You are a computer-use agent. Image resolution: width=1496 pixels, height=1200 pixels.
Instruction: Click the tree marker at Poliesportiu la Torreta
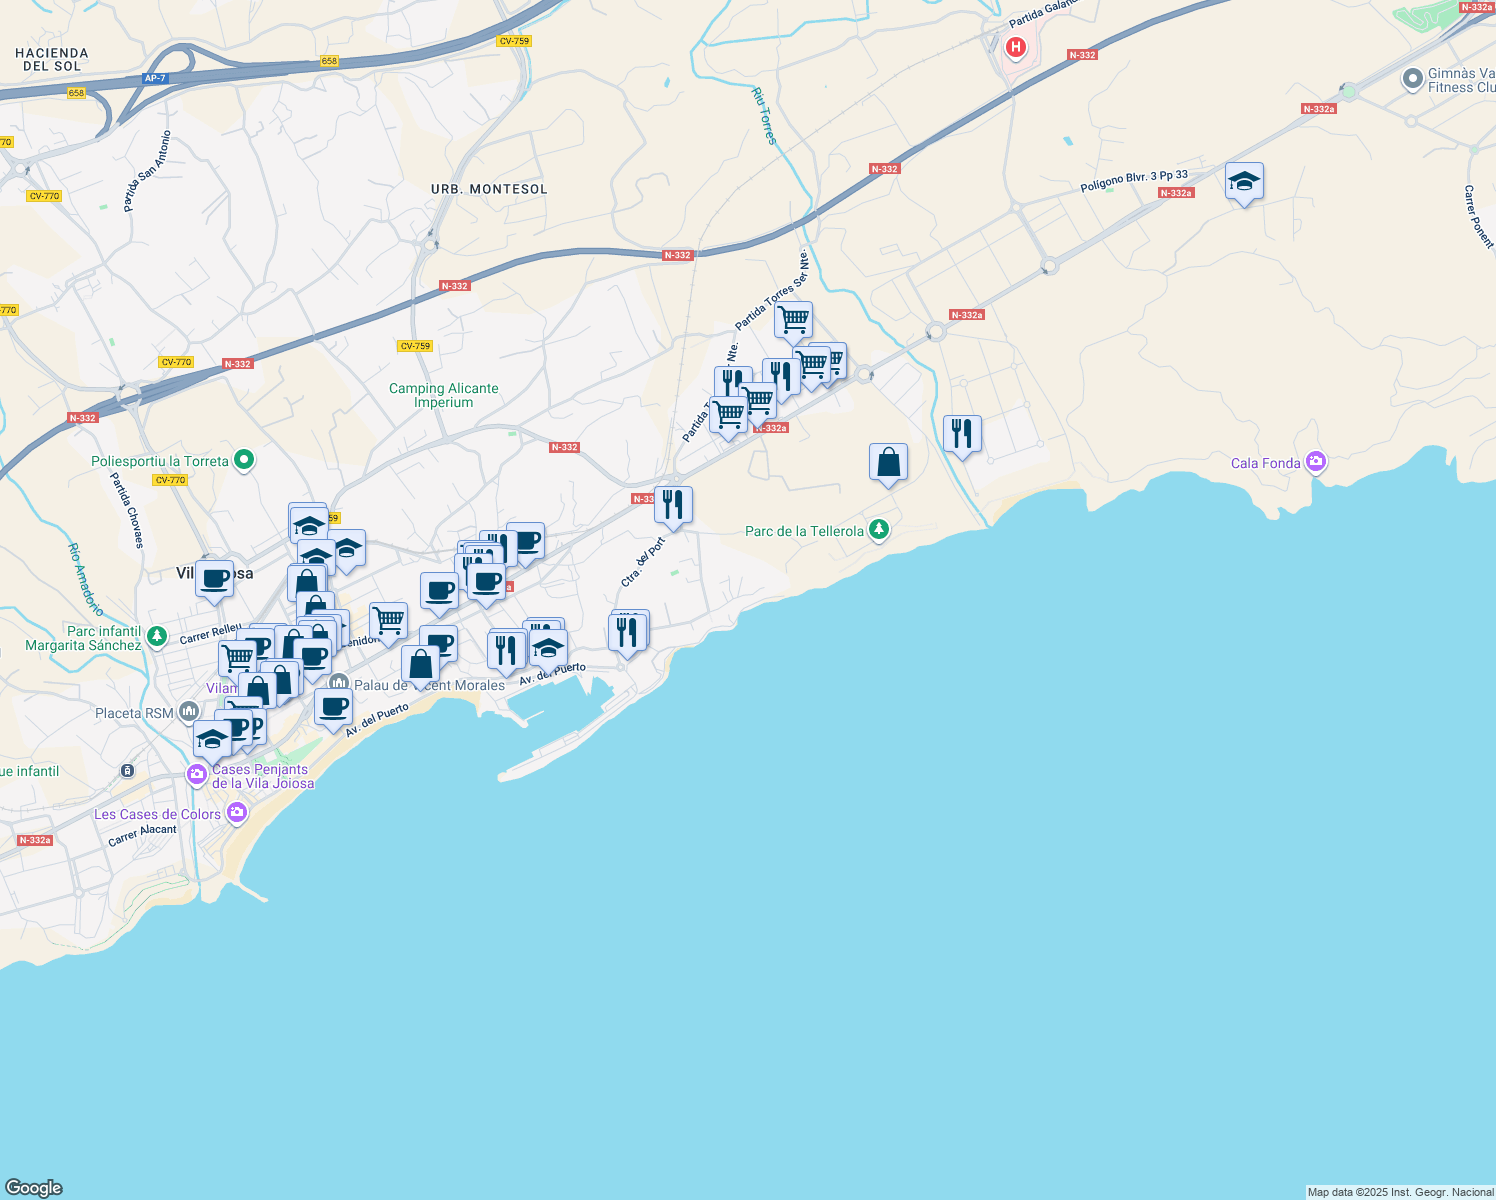[x=243, y=459]
